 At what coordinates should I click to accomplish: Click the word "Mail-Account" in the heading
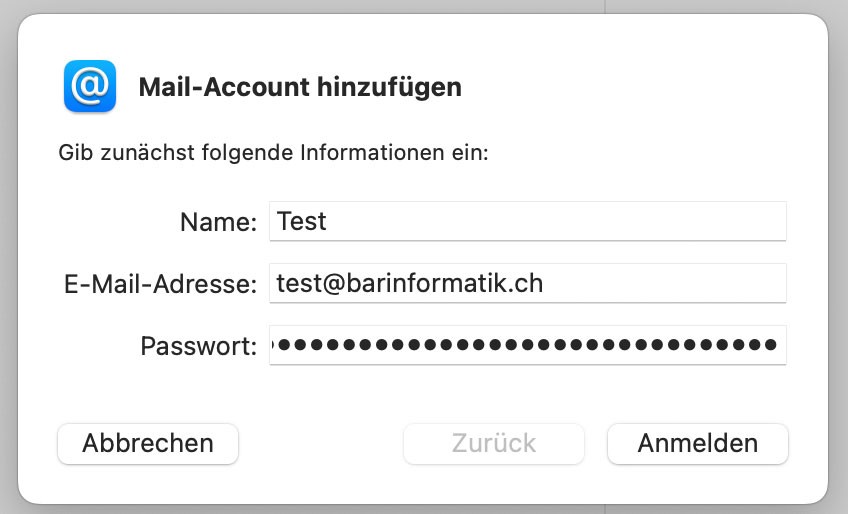click(x=224, y=87)
